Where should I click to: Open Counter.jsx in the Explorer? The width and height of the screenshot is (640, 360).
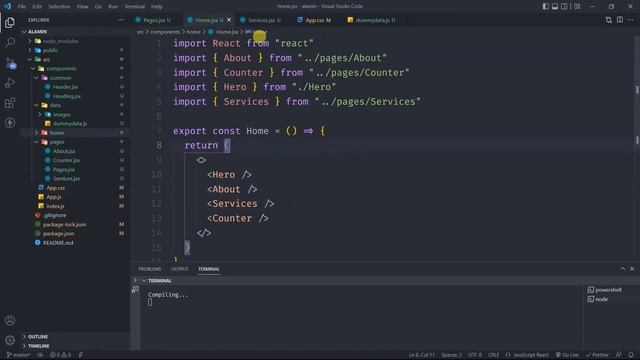(66, 160)
